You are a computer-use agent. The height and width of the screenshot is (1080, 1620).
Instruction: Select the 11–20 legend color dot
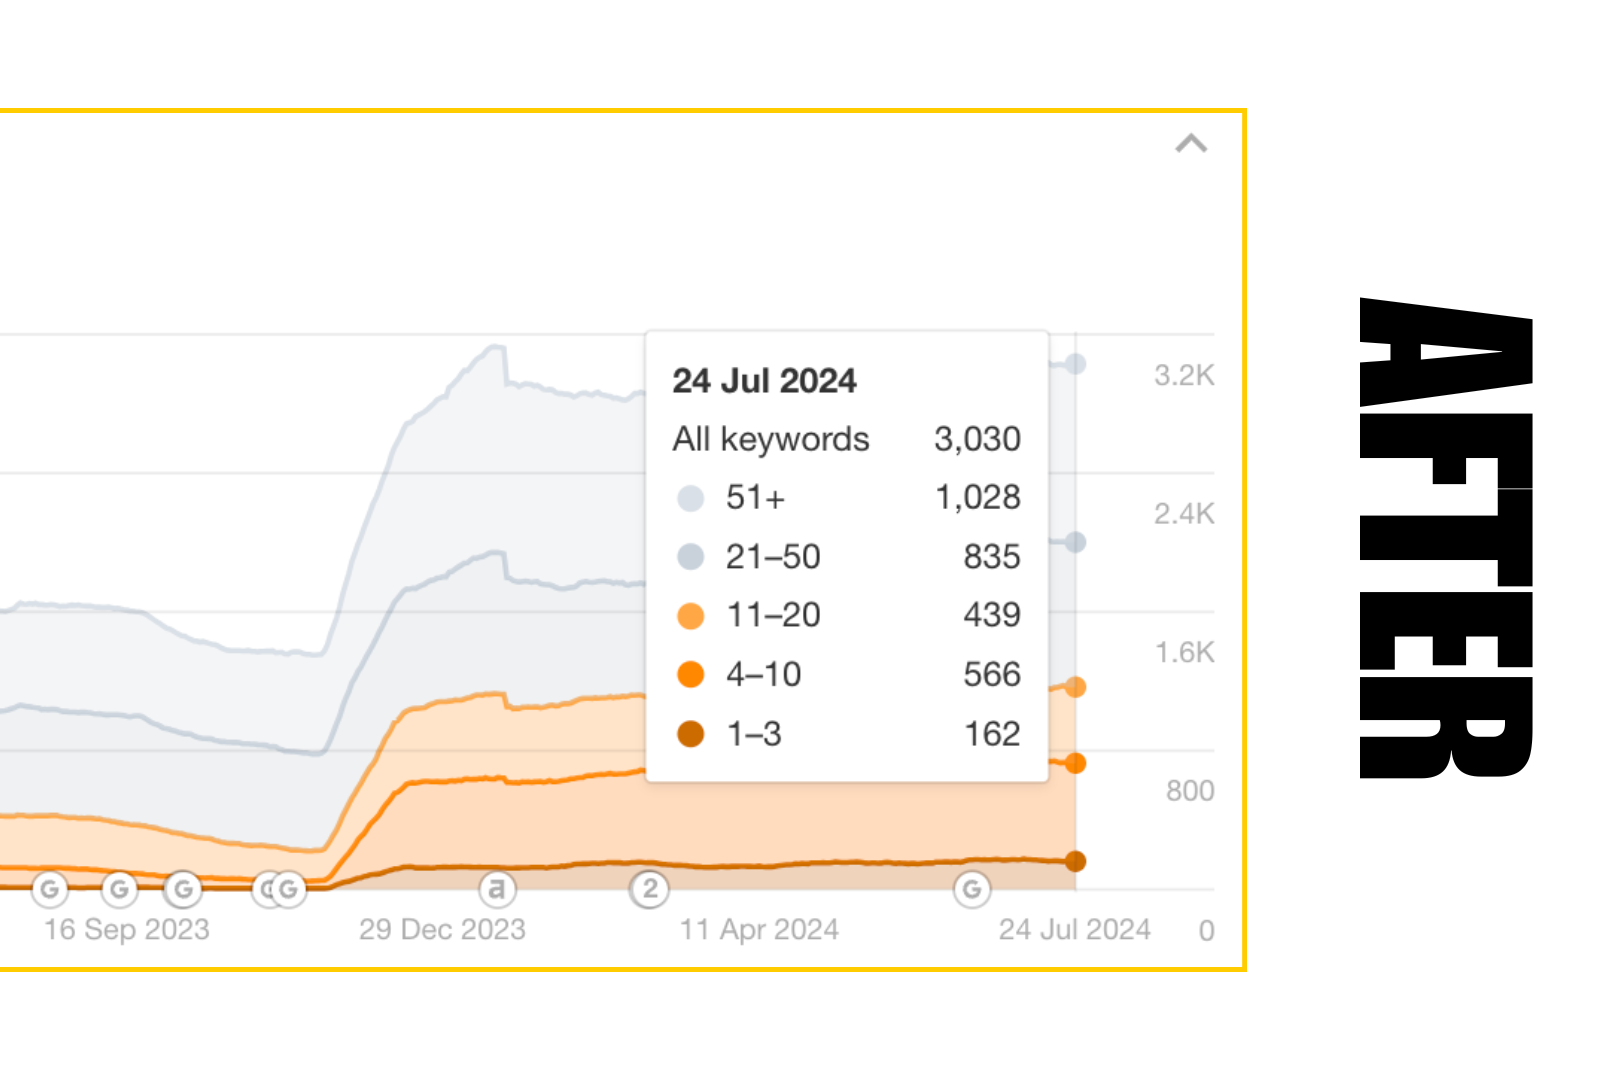point(691,616)
